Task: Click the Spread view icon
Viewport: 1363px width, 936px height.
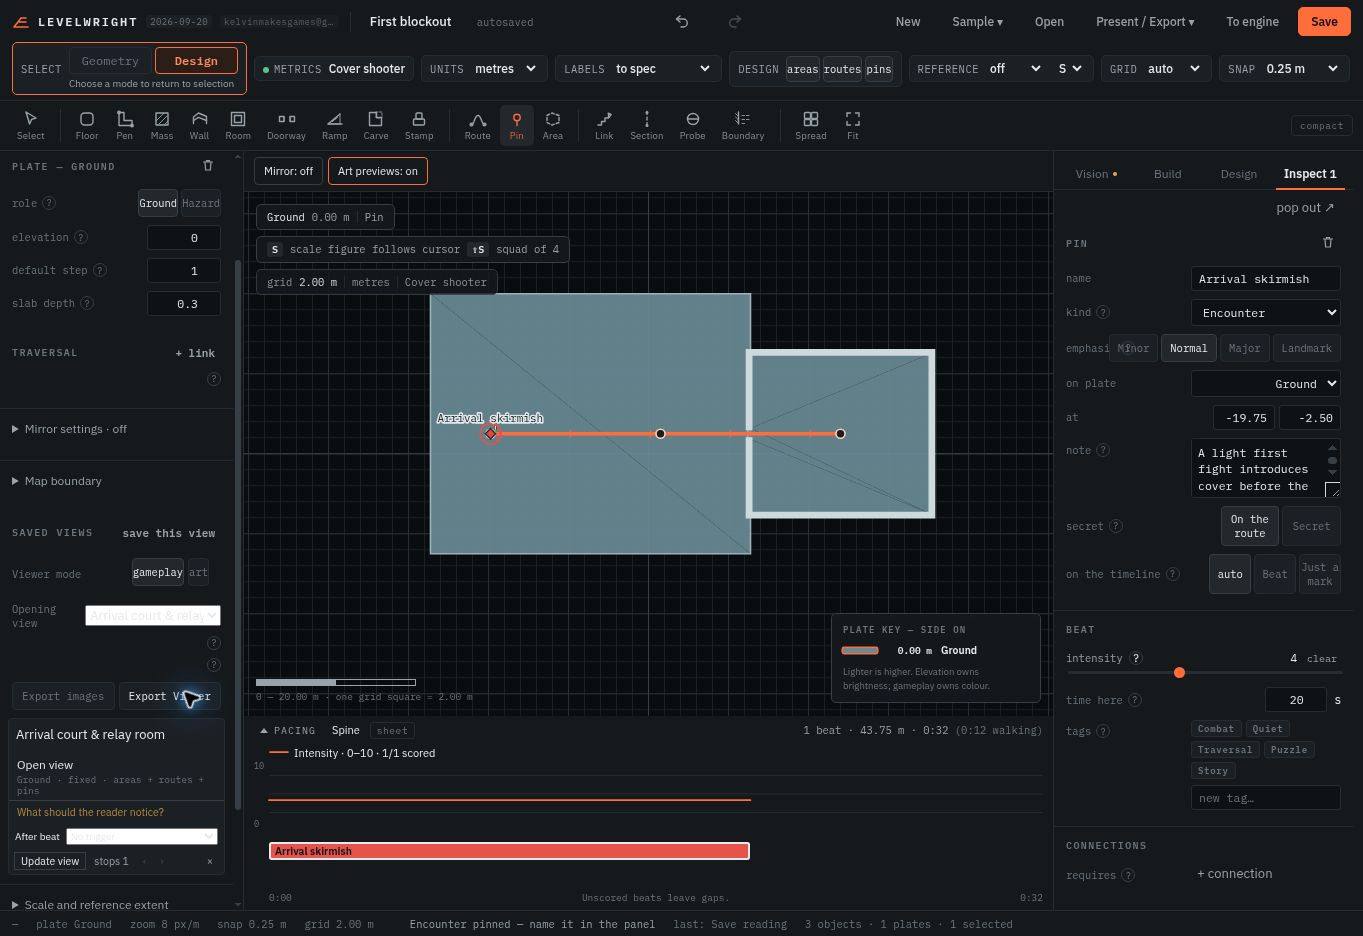Action: pos(811,125)
